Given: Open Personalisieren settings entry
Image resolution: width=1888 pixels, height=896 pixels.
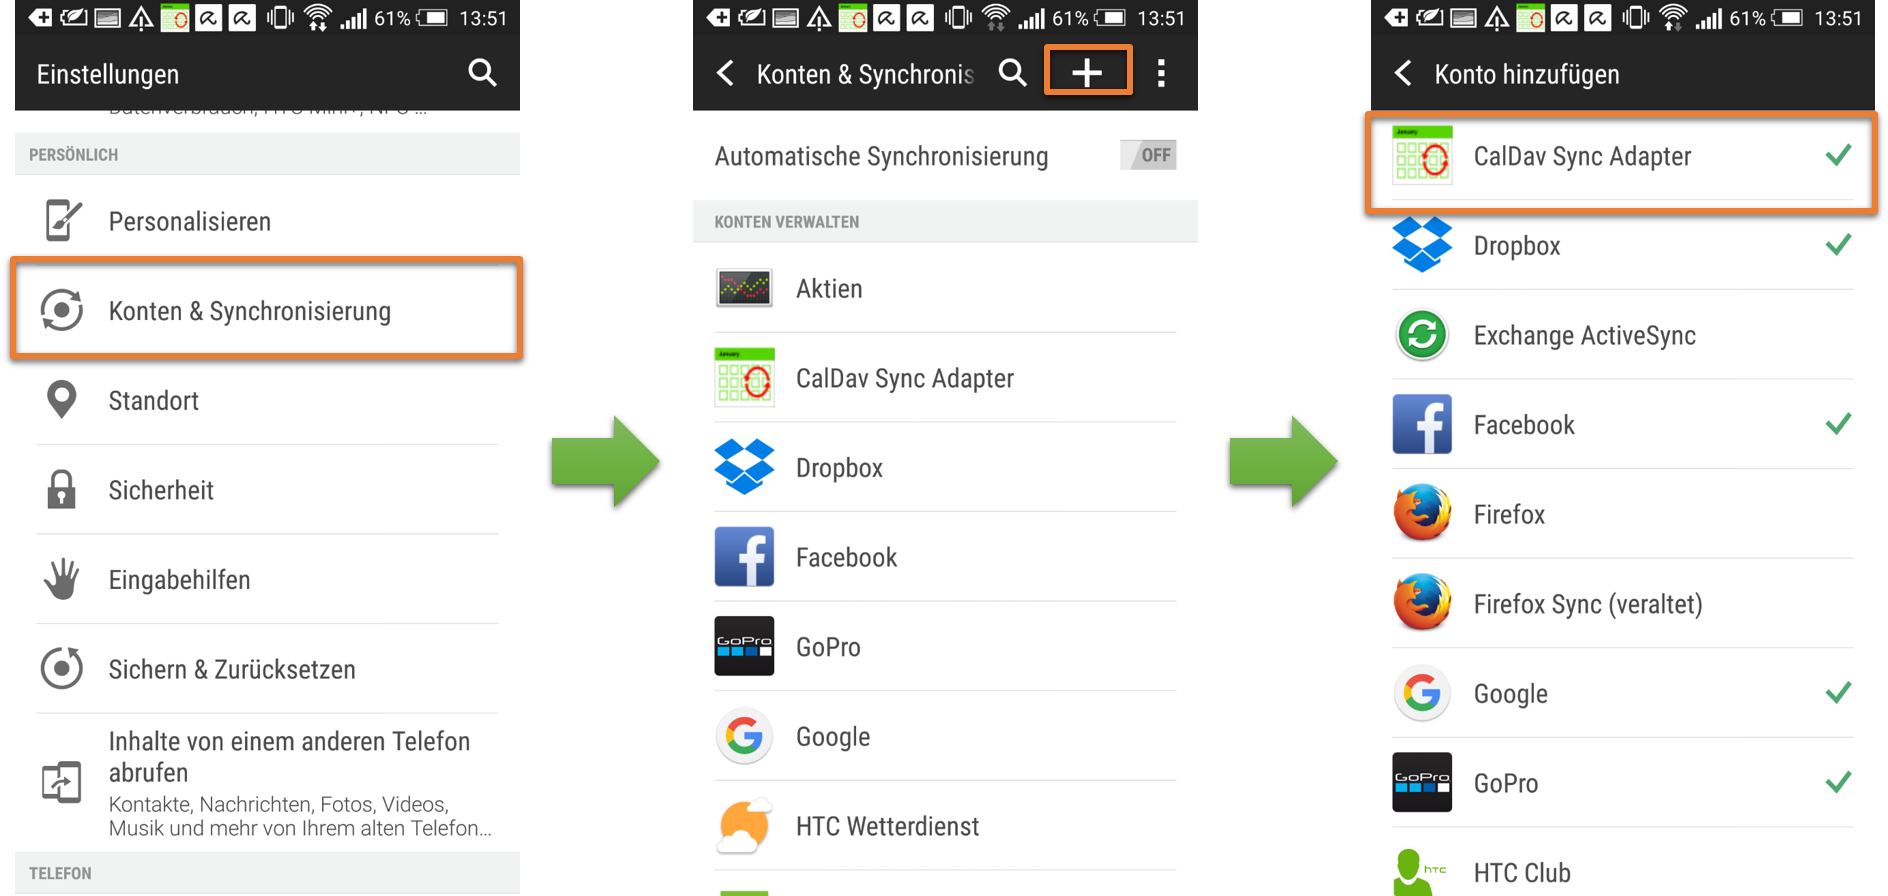Looking at the screenshot, I should 267,221.
